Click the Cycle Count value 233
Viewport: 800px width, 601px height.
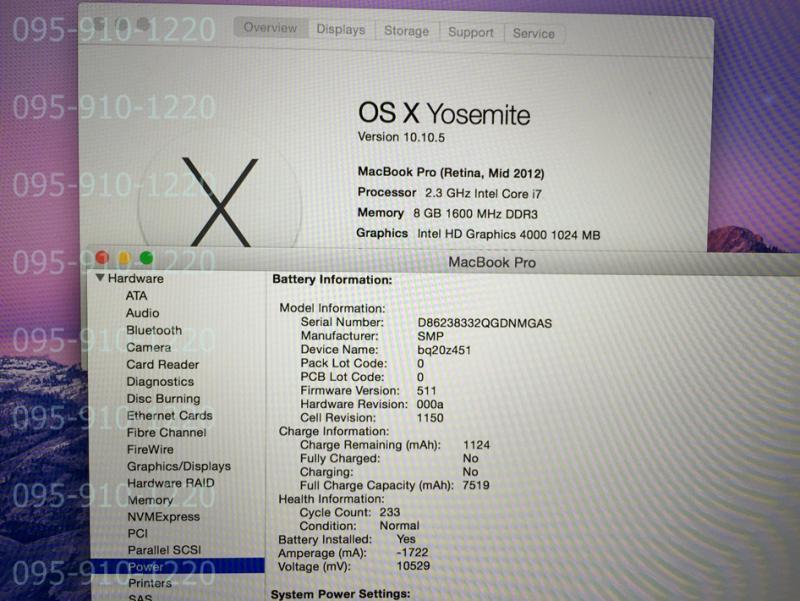coord(390,512)
